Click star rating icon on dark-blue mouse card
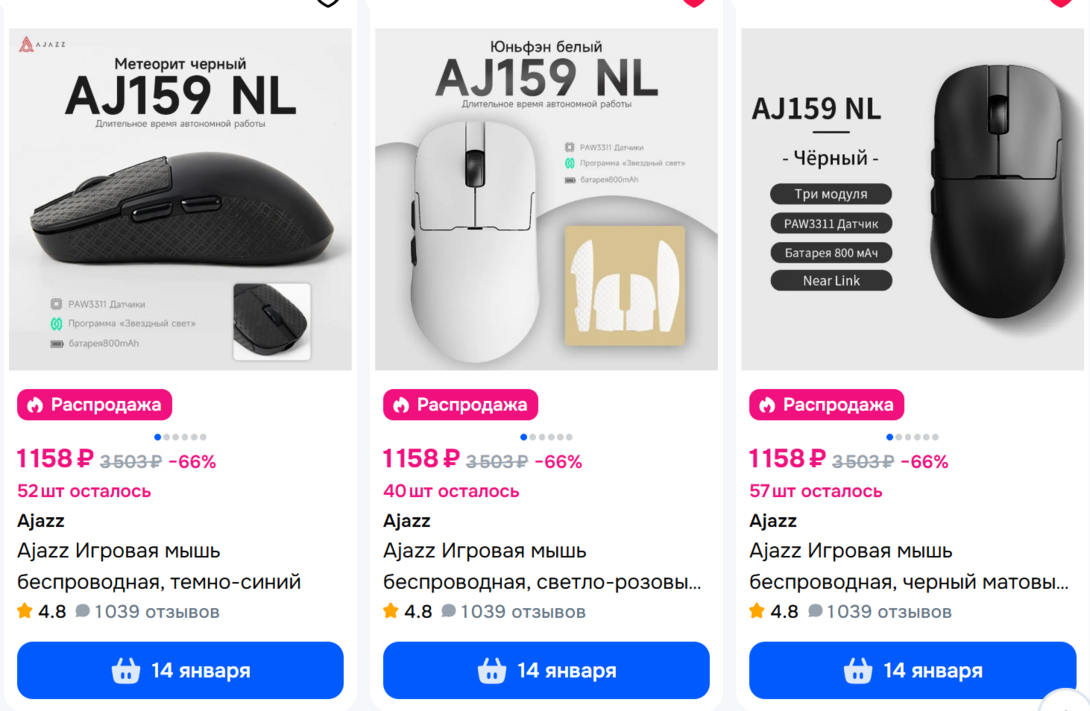1090x711 pixels. 25,611
